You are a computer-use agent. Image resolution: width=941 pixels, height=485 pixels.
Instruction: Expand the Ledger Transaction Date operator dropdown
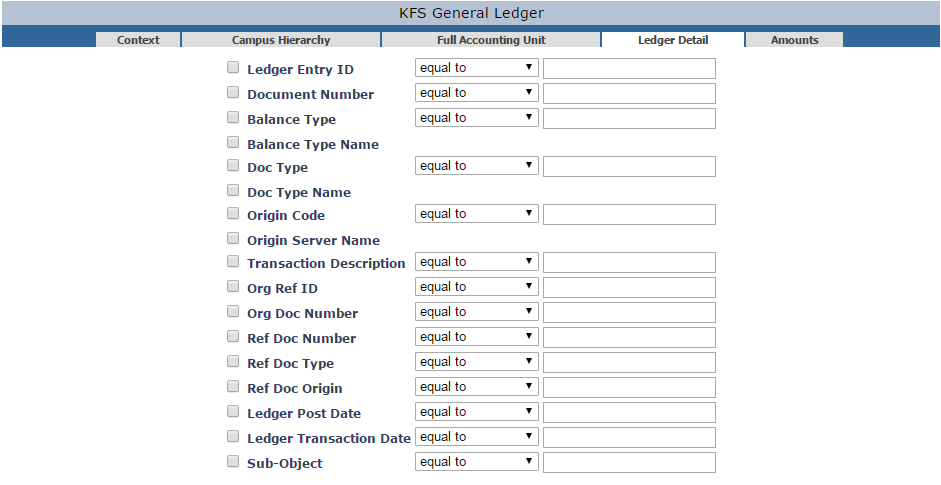point(477,438)
